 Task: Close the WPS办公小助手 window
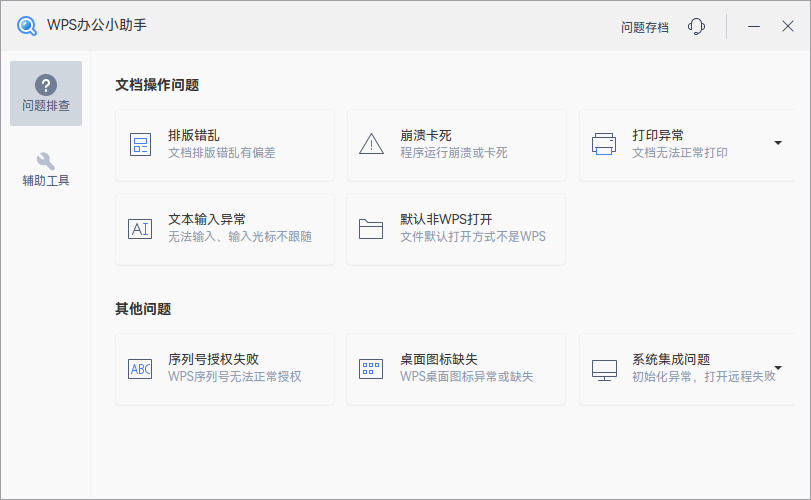pos(788,26)
